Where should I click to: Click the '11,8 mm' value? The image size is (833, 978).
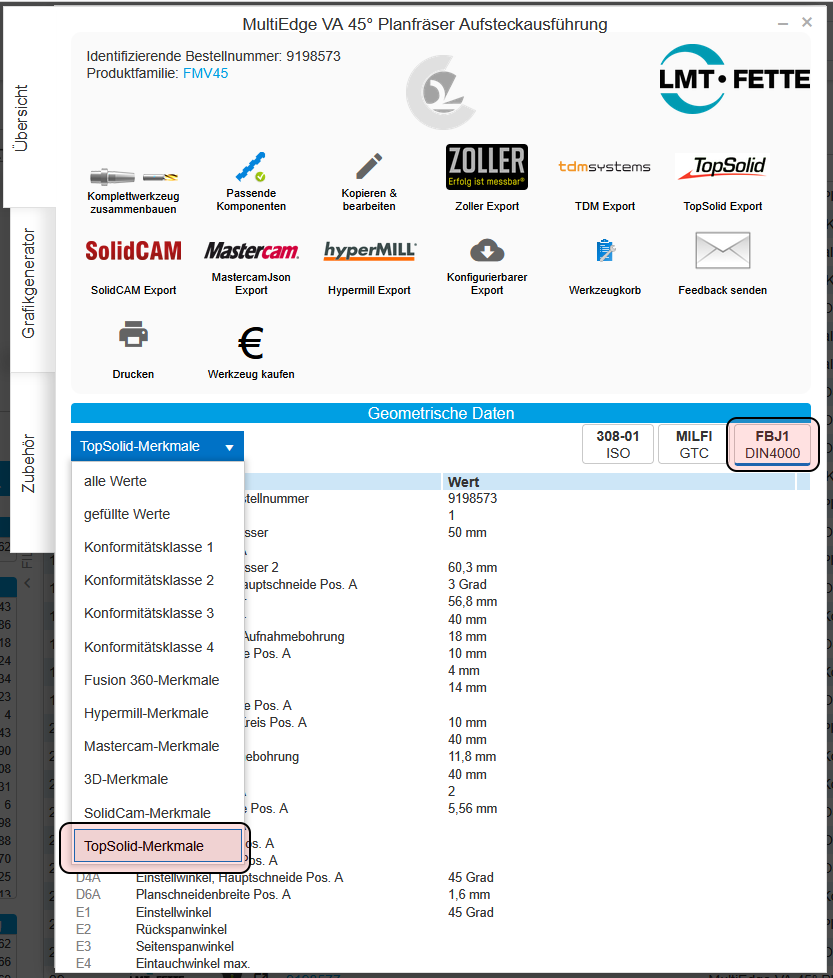click(472, 757)
